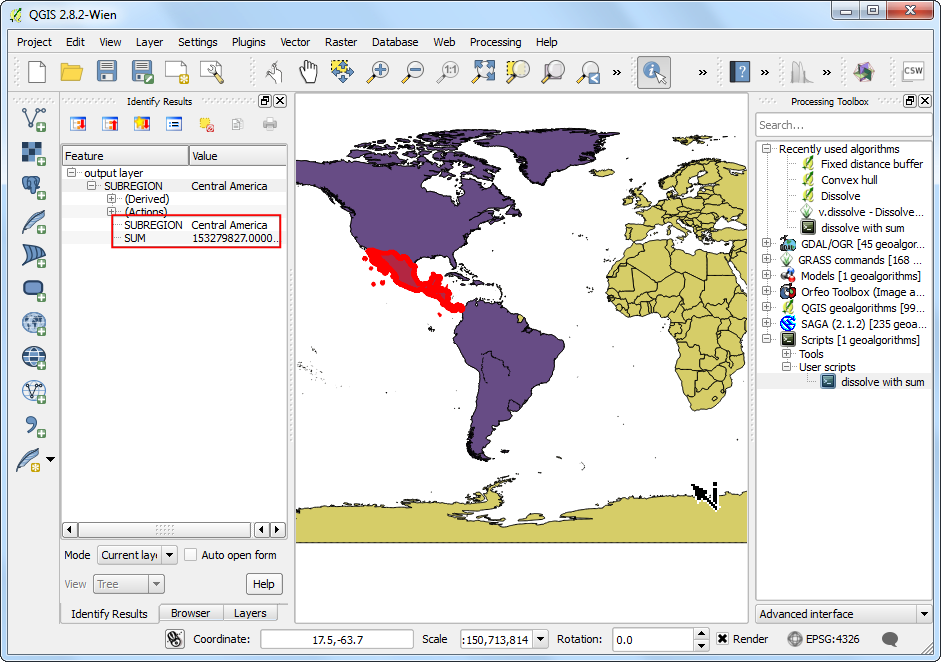This screenshot has height=662, width=941.
Task: Select the Pan Map hand tool
Action: coord(308,72)
